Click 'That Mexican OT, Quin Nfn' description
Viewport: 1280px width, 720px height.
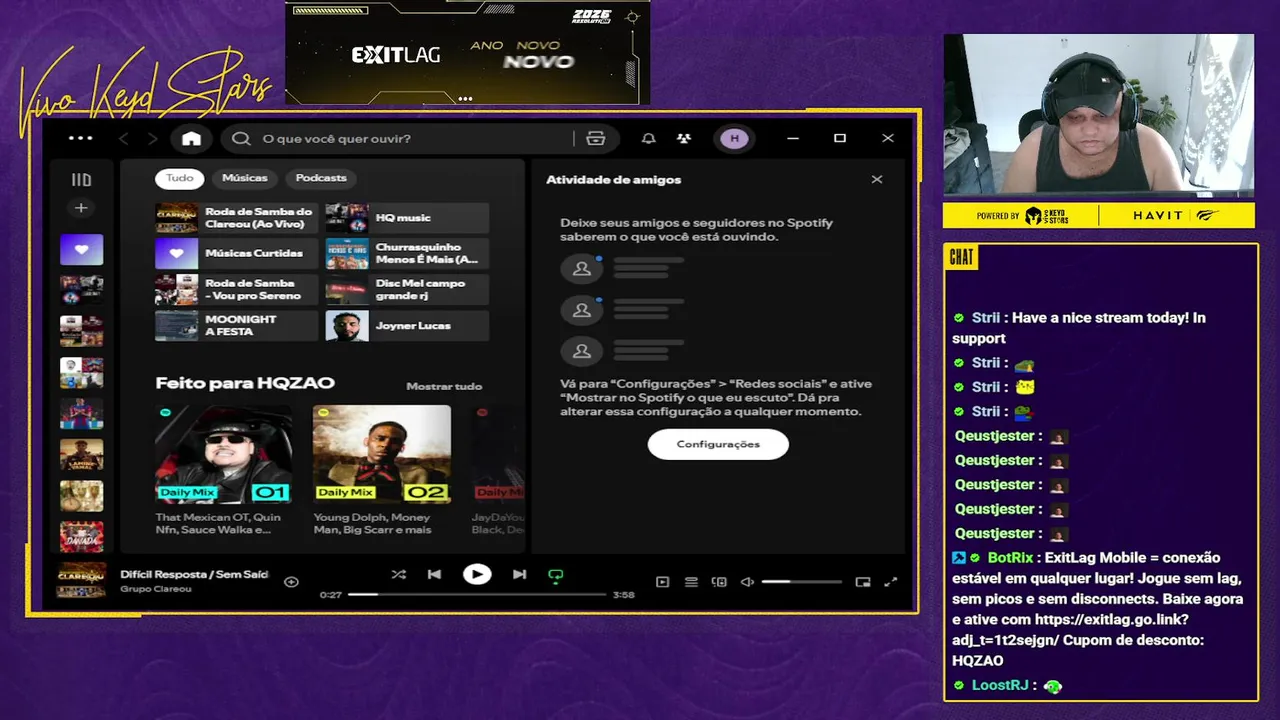coord(218,523)
